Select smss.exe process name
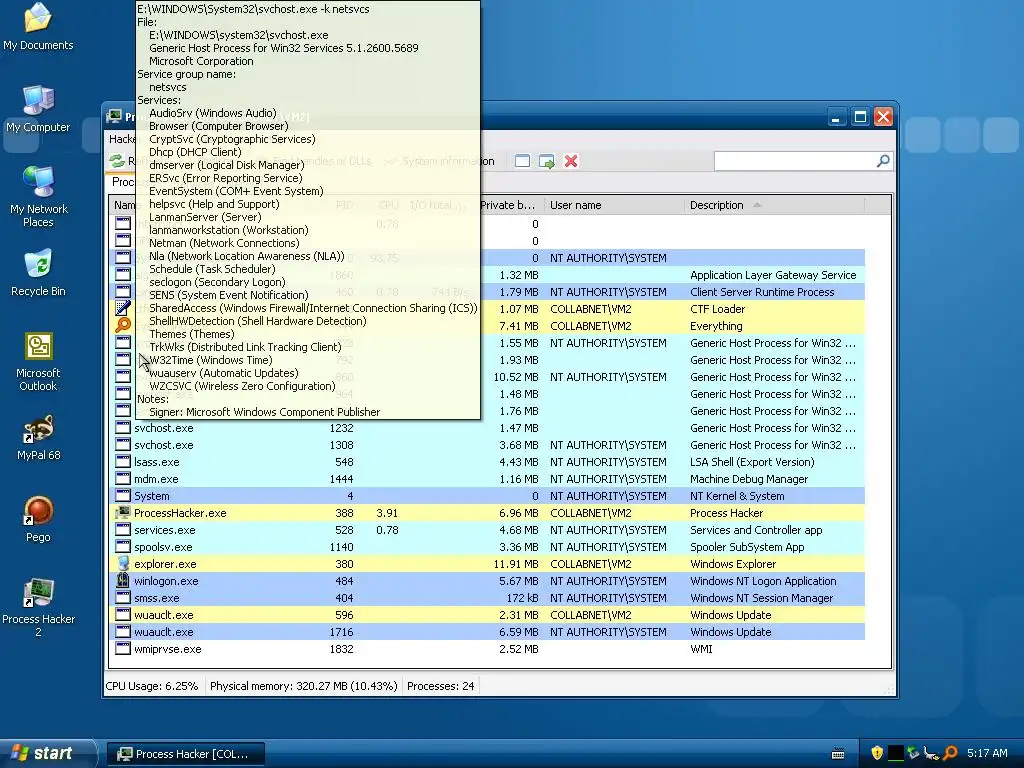The image size is (1024, 768). (157, 598)
